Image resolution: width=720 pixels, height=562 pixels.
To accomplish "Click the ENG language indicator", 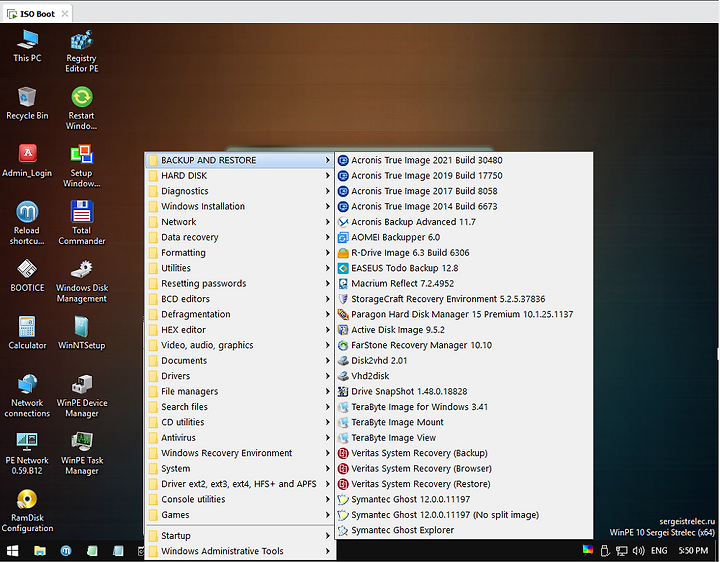I will pos(659,551).
